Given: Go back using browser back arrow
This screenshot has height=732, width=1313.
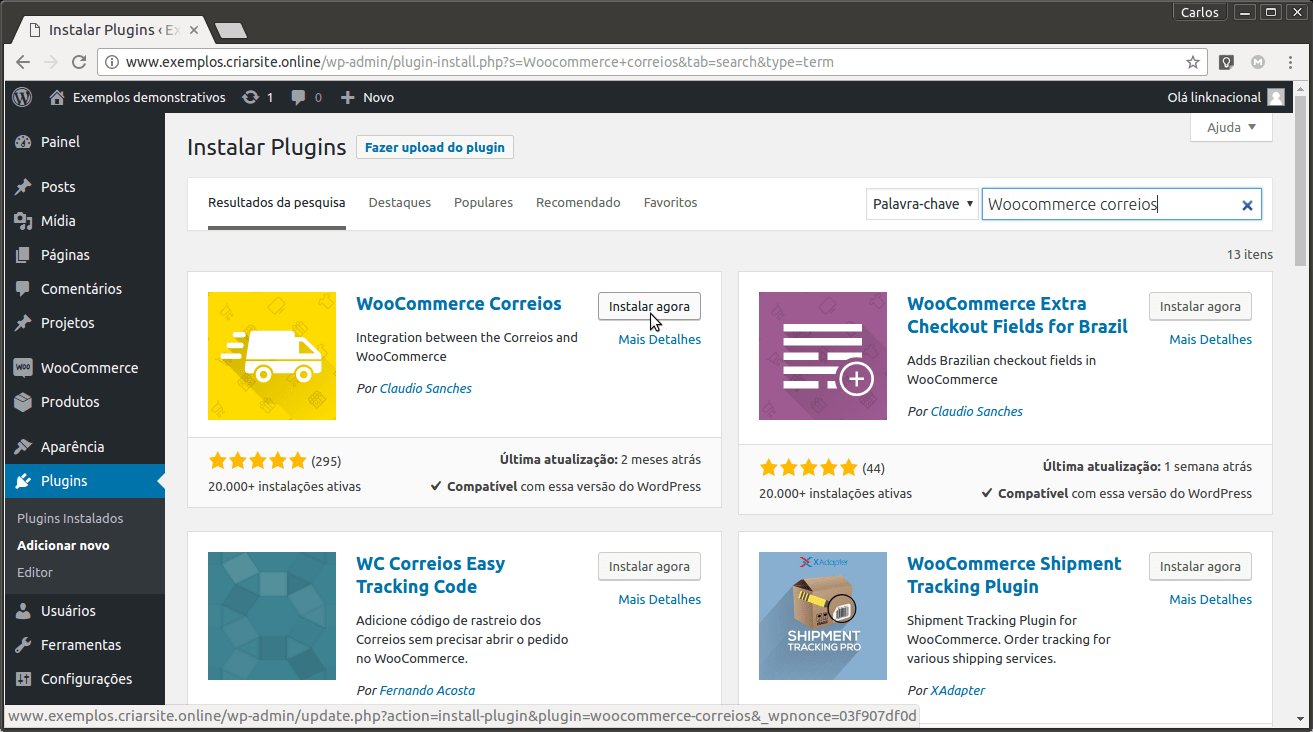Looking at the screenshot, I should click(x=22, y=62).
